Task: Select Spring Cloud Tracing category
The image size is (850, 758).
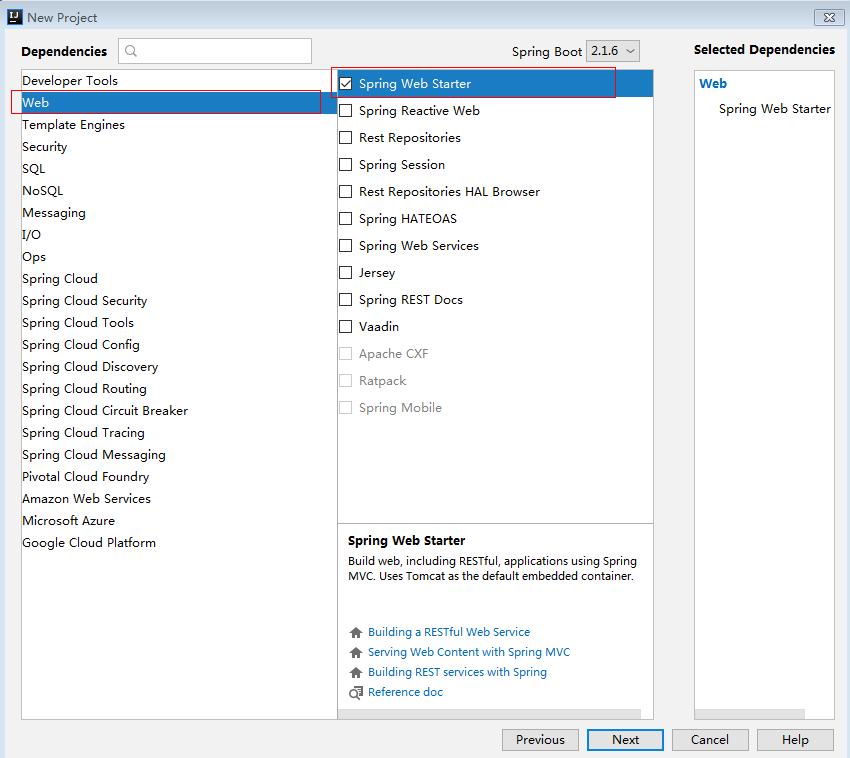Action: click(179, 433)
